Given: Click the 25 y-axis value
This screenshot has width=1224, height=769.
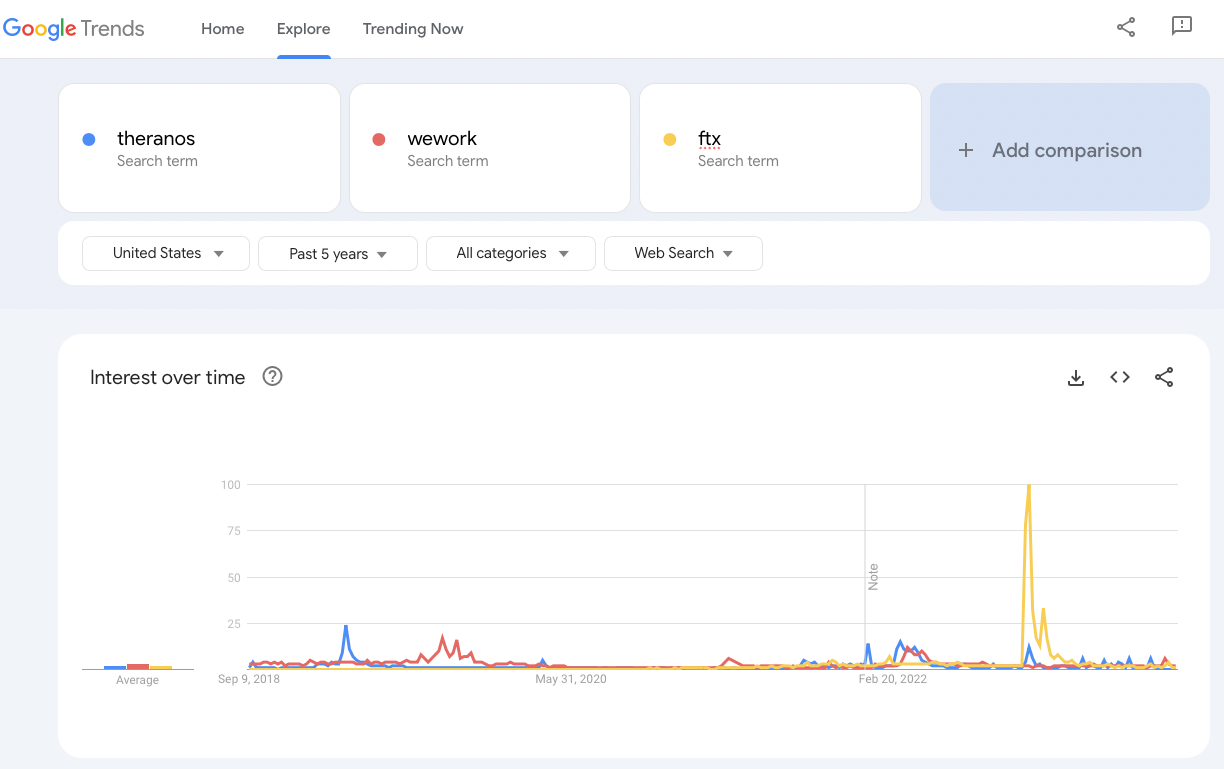Looking at the screenshot, I should click(234, 624).
